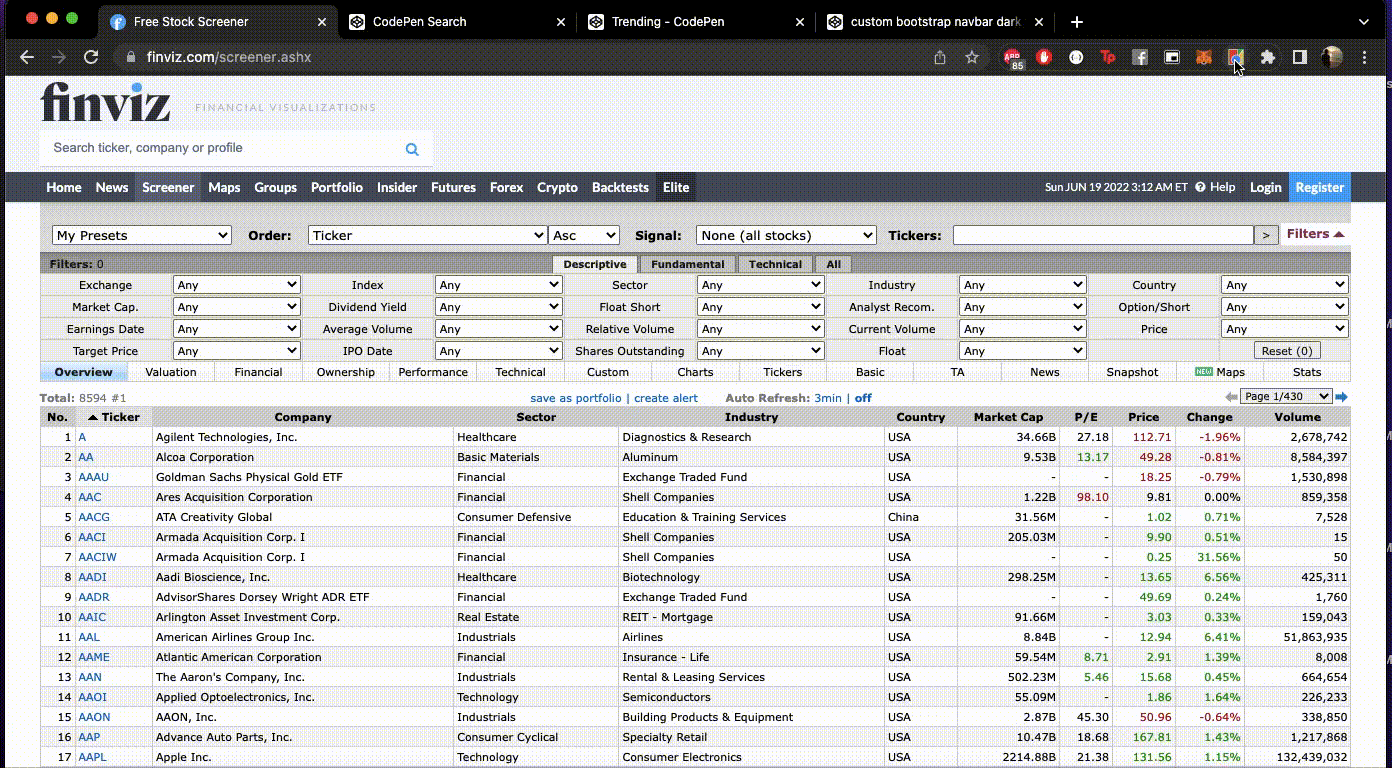Click the tab search chevron in tab strip
The height and width of the screenshot is (768, 1392).
[1362, 21]
